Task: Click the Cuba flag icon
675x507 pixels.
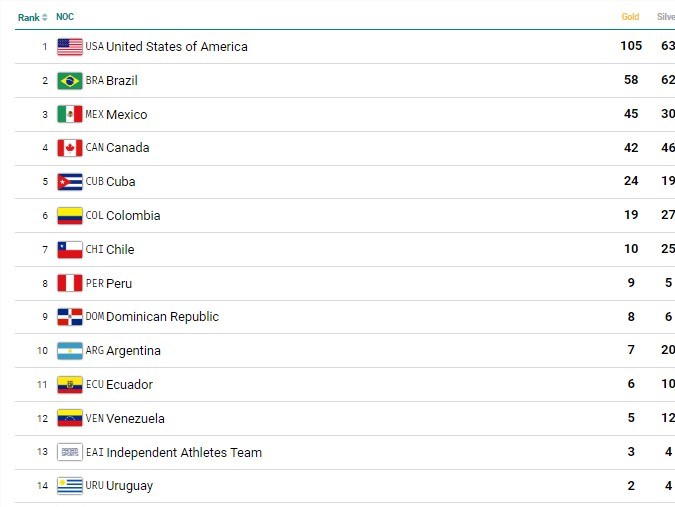Action: click(x=69, y=182)
